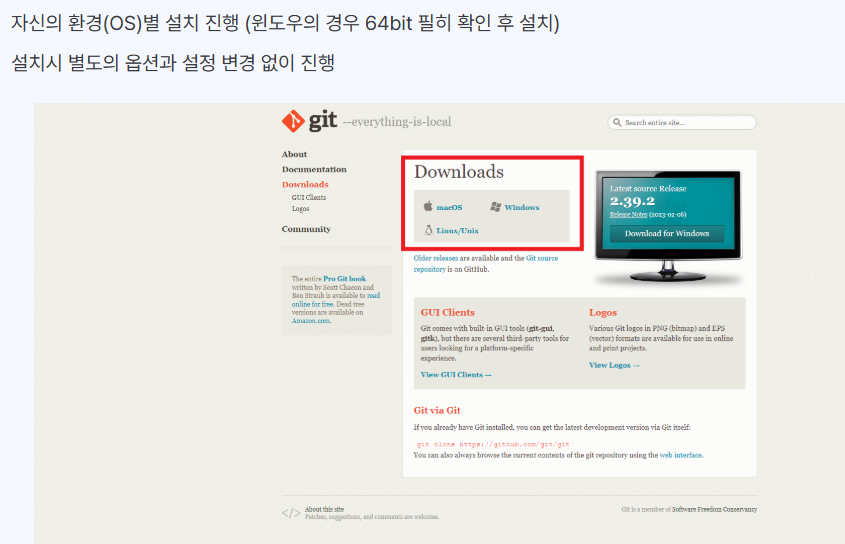Open the Community menu item
The height and width of the screenshot is (544, 845).
(x=306, y=229)
